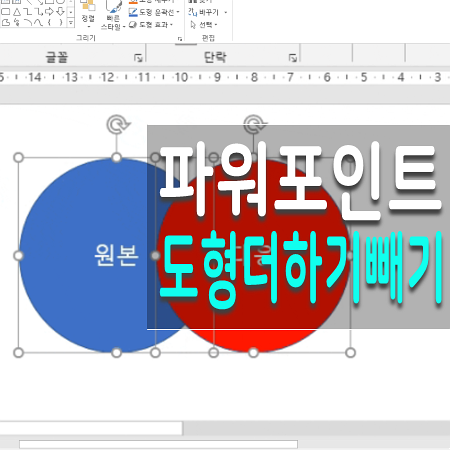The height and width of the screenshot is (450, 450).
Task: Click the blue circle's top-middle sizing handle
Action: [116, 157]
